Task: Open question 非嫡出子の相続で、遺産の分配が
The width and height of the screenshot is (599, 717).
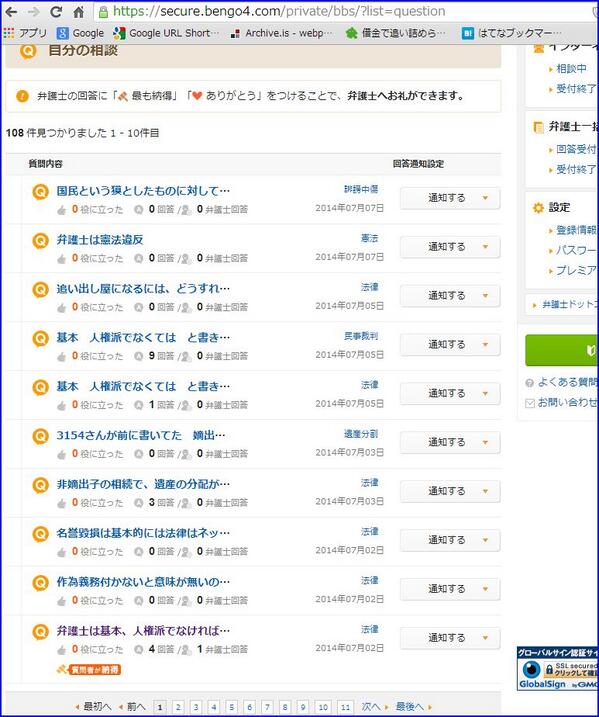Action: pos(143,484)
